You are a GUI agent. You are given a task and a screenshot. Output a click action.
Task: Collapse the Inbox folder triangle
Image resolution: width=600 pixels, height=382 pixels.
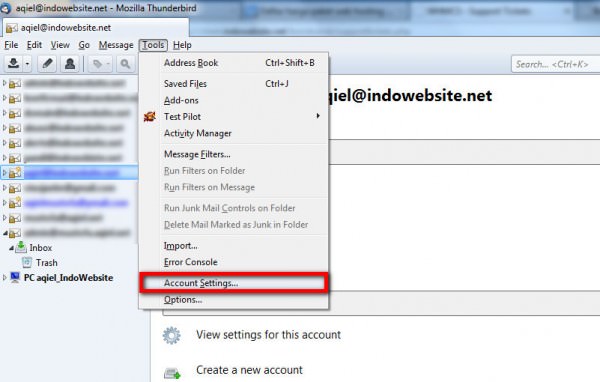point(11,248)
